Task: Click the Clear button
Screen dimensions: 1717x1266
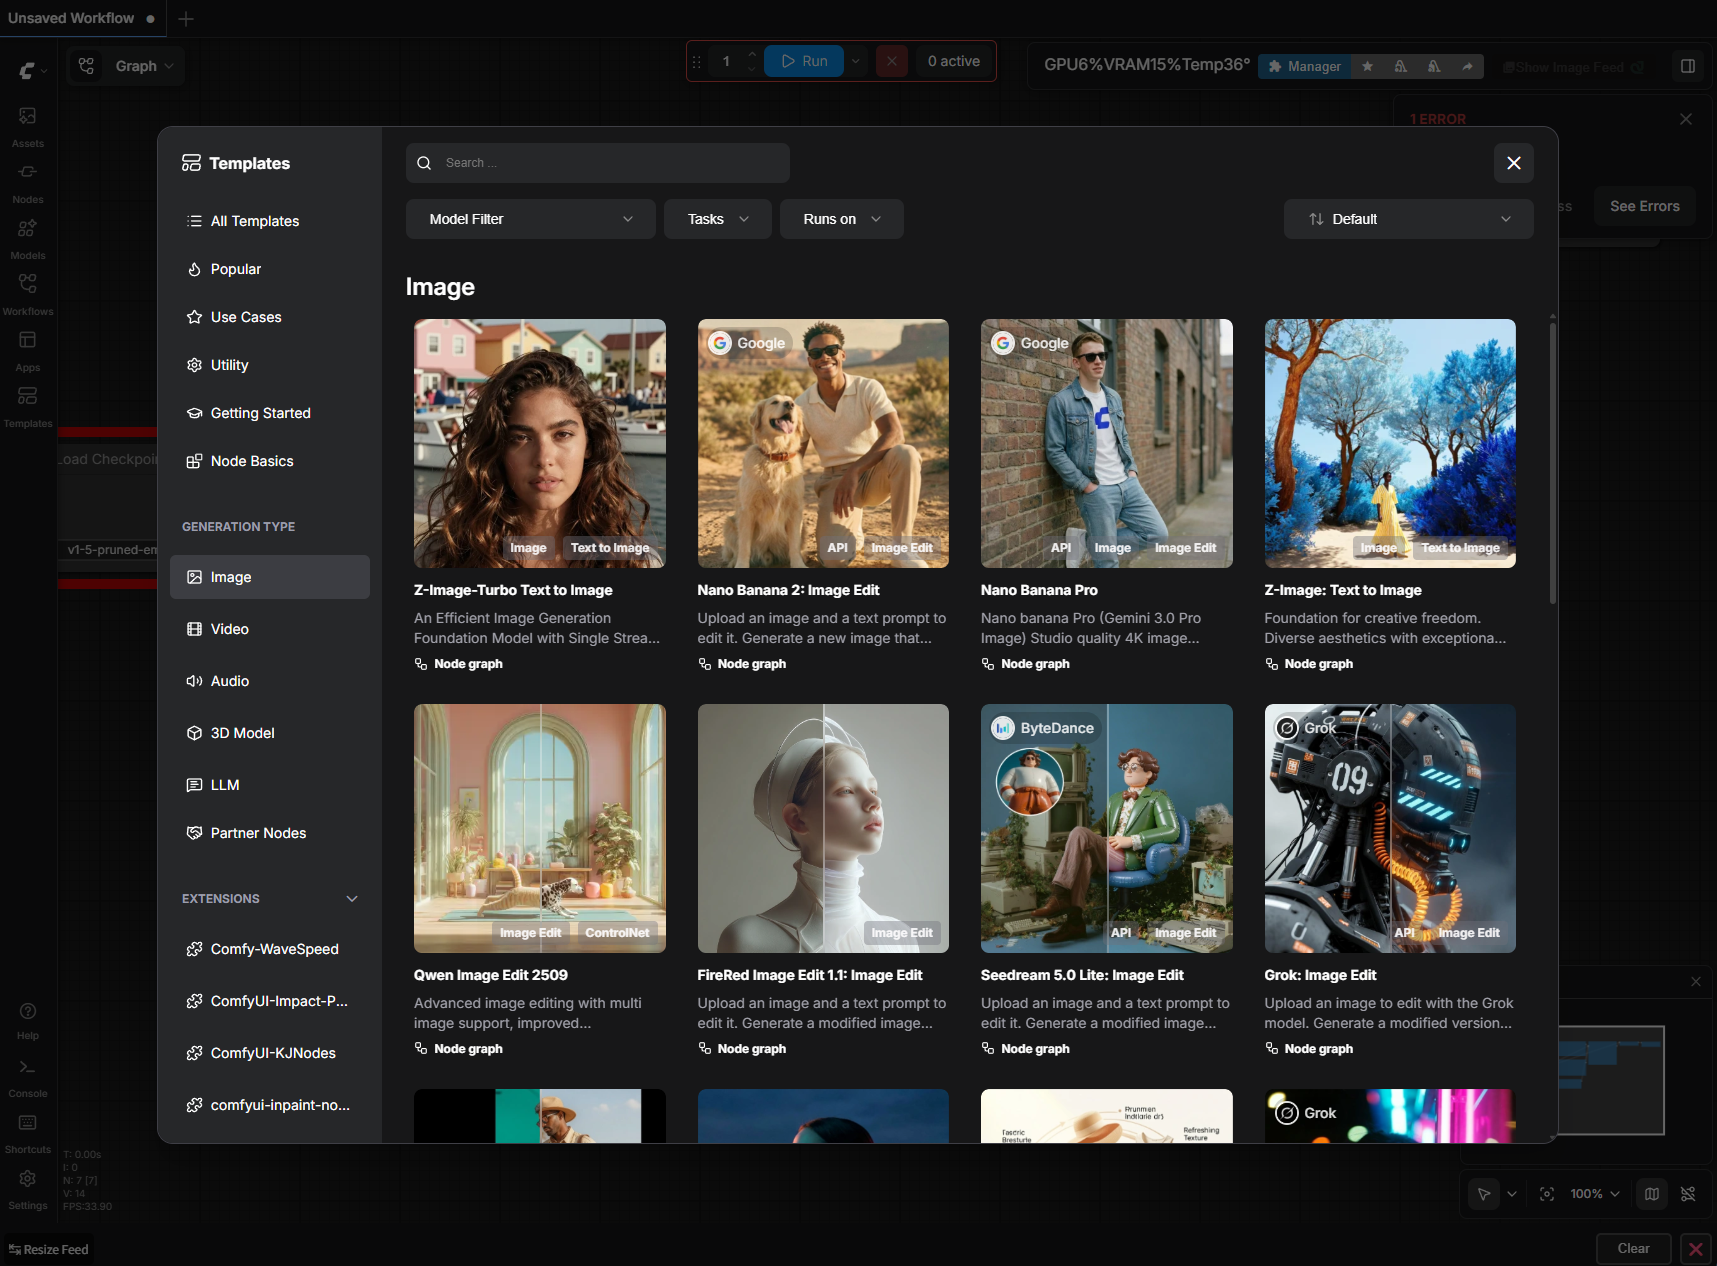Action: (1633, 1249)
